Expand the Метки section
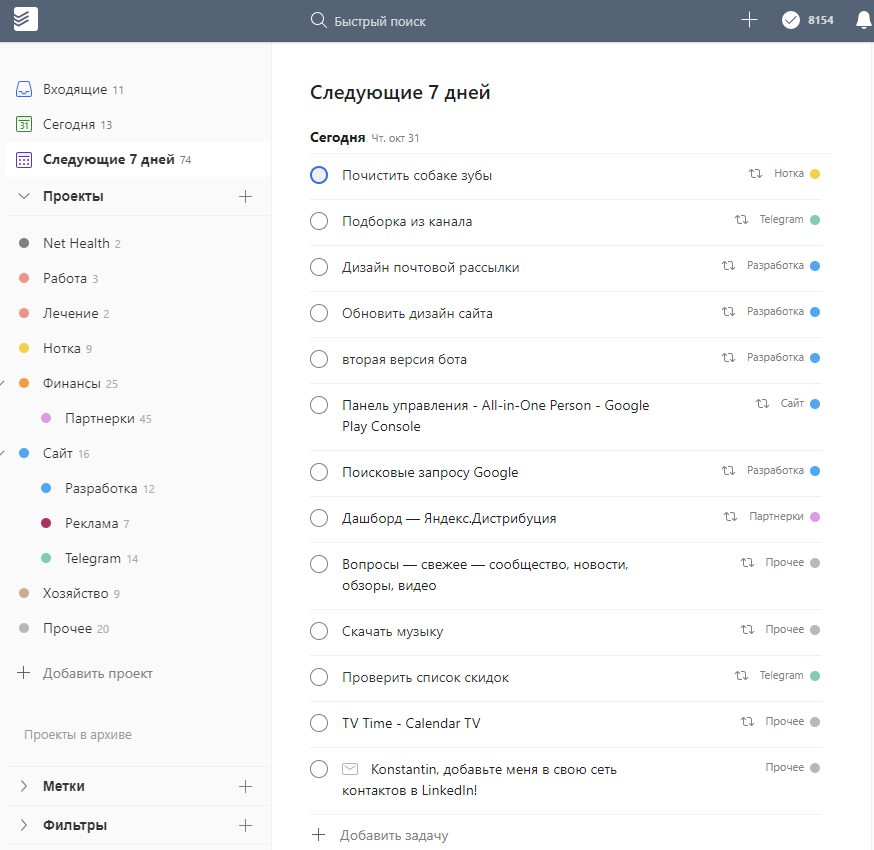The image size is (874, 850). click(x=23, y=786)
